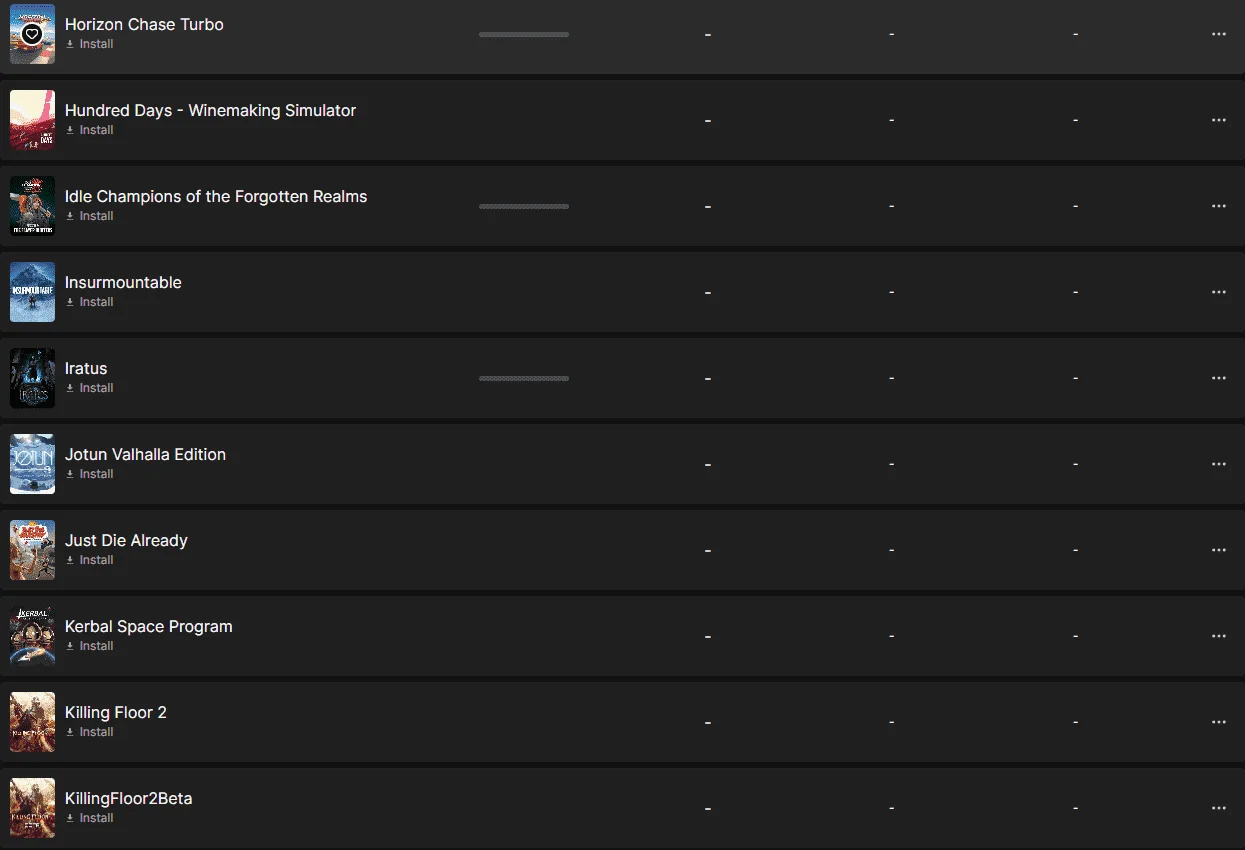This screenshot has width=1245, height=850.
Task: Click Iratus cover thumbnail
Action: (32, 378)
